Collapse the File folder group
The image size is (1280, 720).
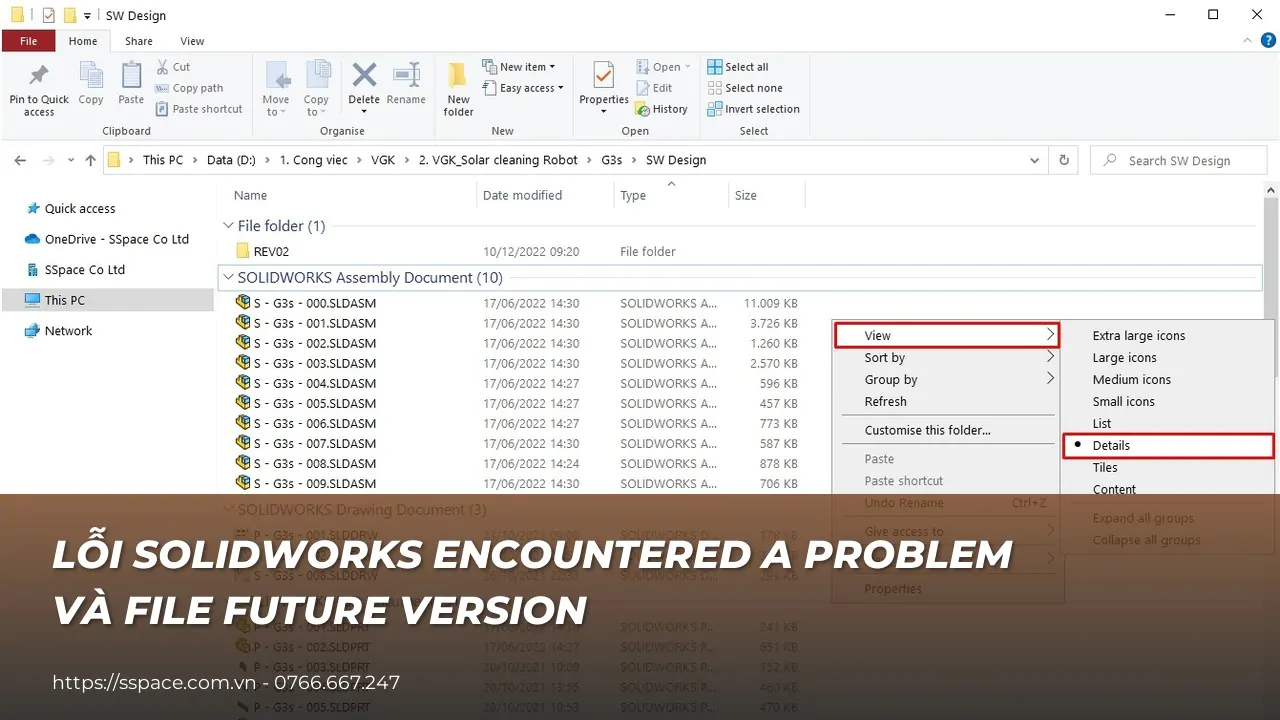[228, 226]
